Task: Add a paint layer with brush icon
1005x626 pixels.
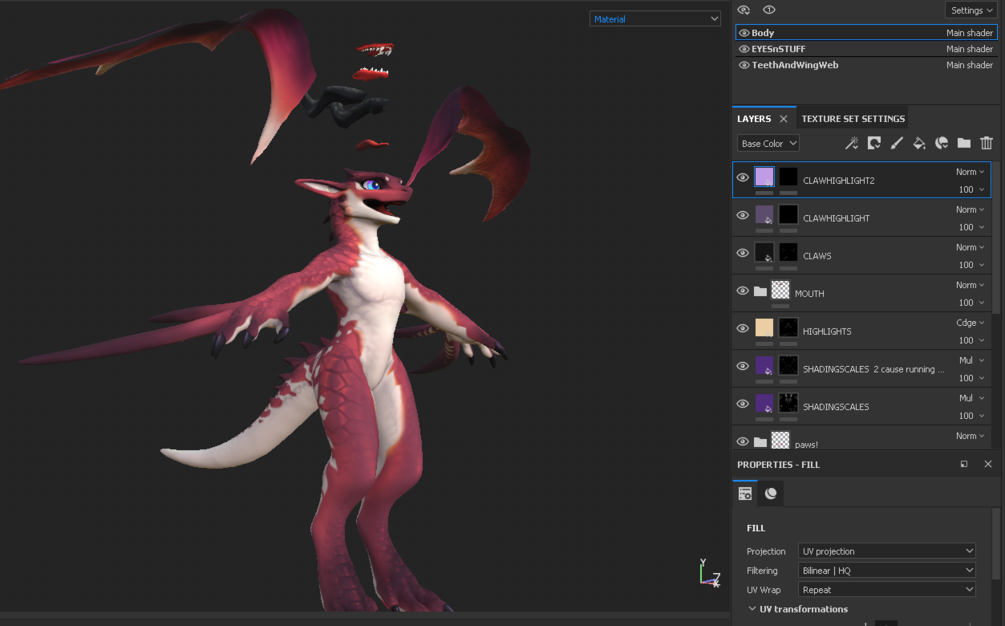Action: tap(896, 143)
